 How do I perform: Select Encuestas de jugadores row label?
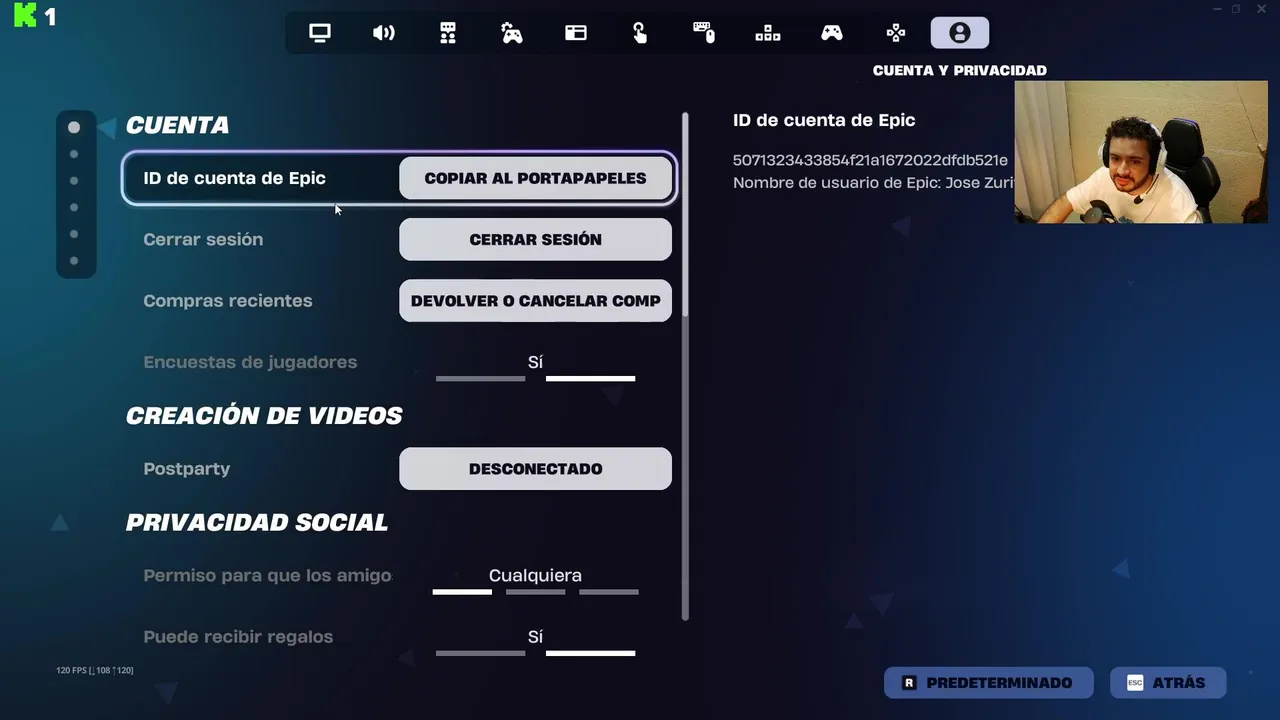click(250, 362)
